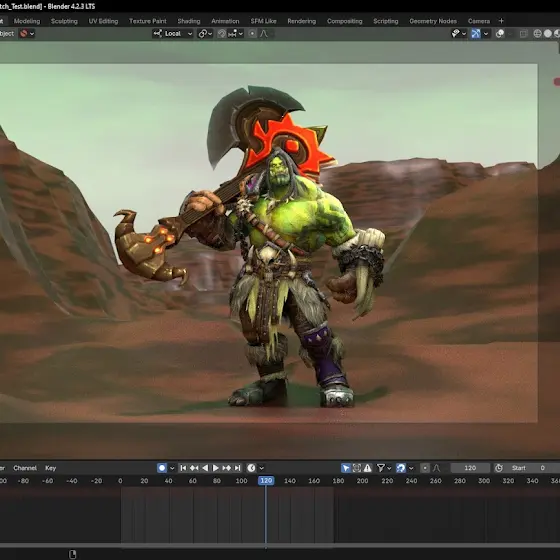
Task: Open the pivot point dropdown
Action: [x=205, y=34]
